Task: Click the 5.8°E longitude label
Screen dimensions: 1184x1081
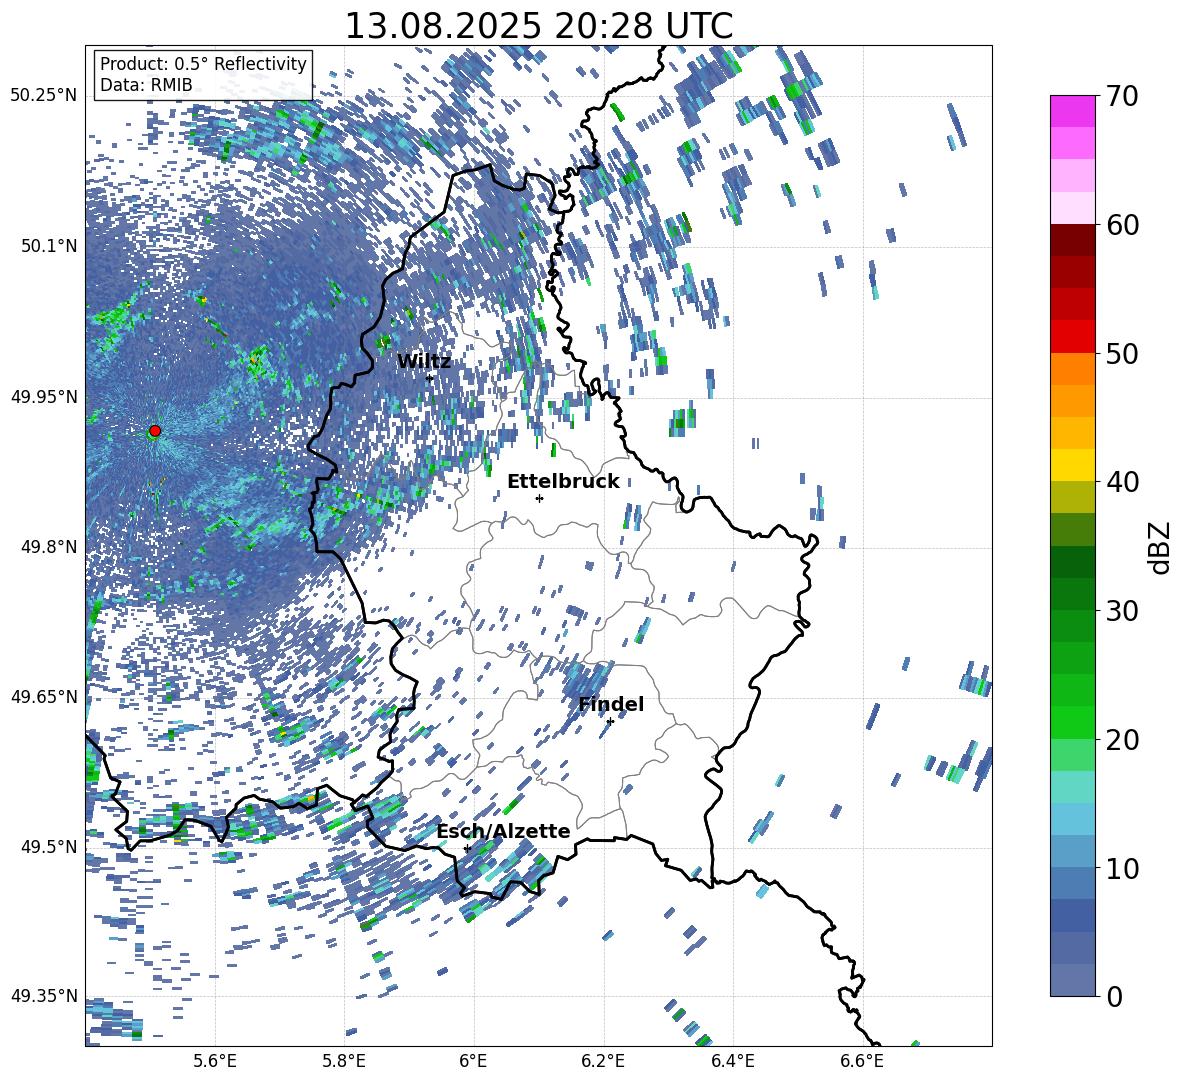Action: [x=344, y=1061]
